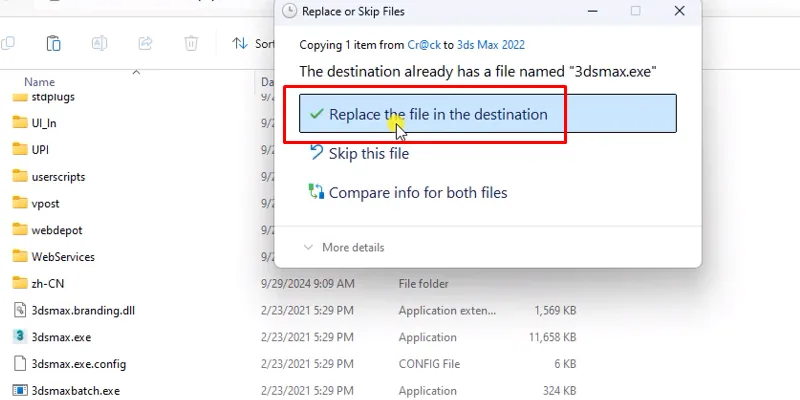The height and width of the screenshot is (400, 800).
Task: Select the 3dsmax.branding.dll file icon
Action: pos(20,310)
